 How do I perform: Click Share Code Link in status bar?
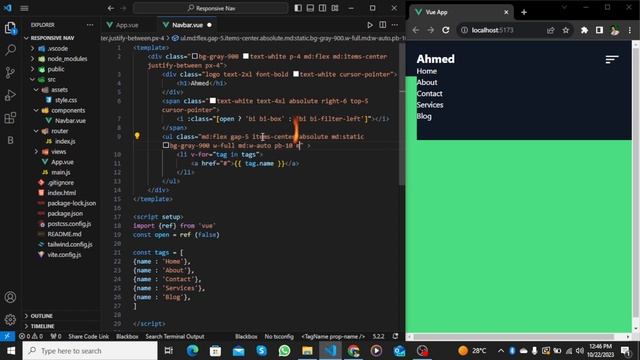click(x=89, y=336)
